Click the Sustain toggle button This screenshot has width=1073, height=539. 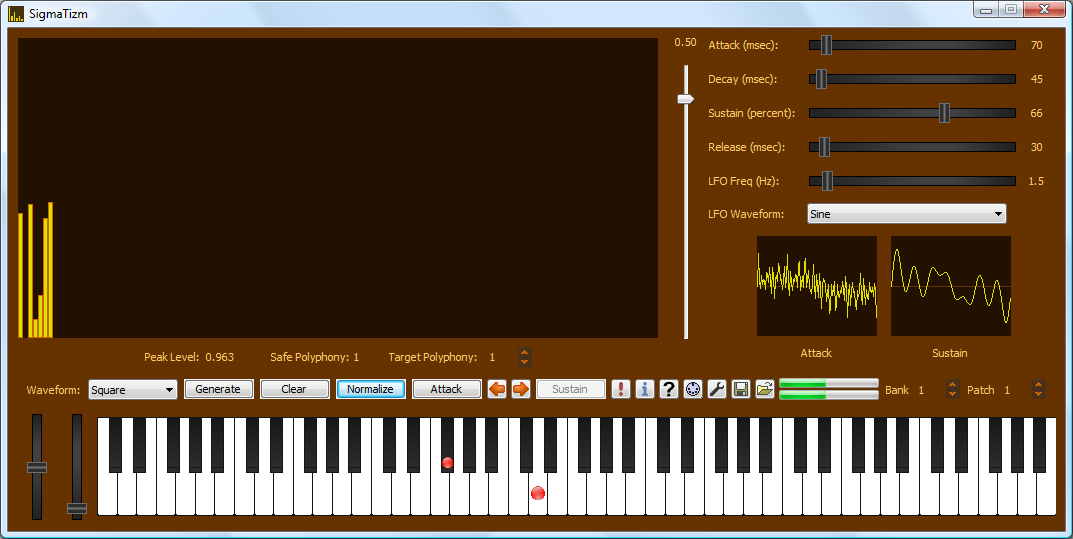click(x=571, y=389)
